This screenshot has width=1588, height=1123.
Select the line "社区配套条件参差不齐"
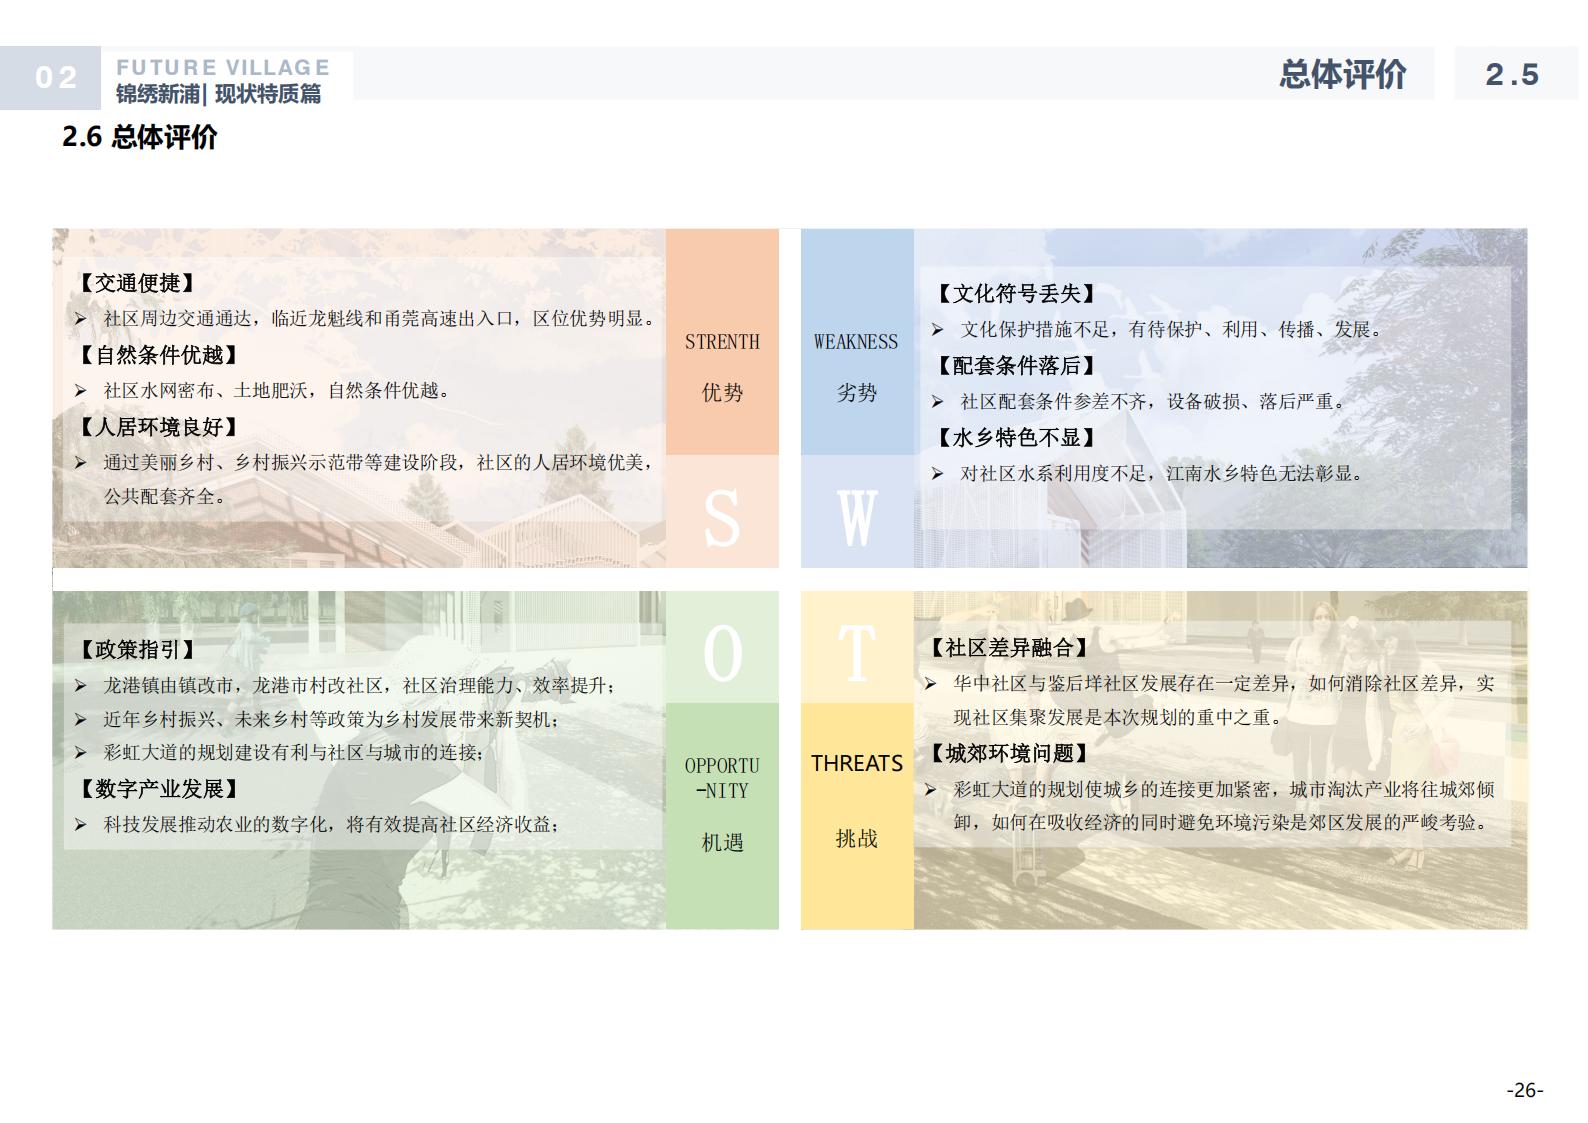(x=1153, y=402)
